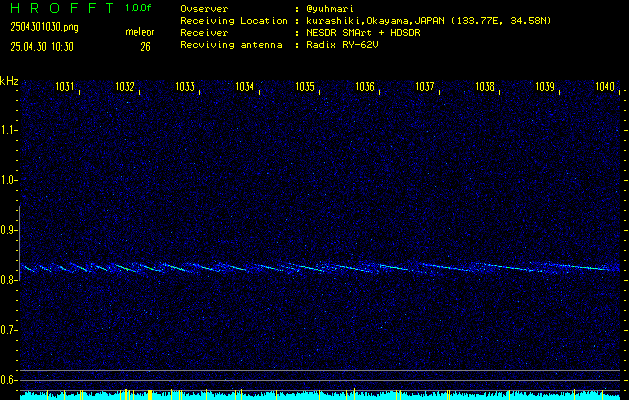Viewport: 629px width, 400px height.
Task: Click the 1.0 kHz axis value
Action: (7, 180)
